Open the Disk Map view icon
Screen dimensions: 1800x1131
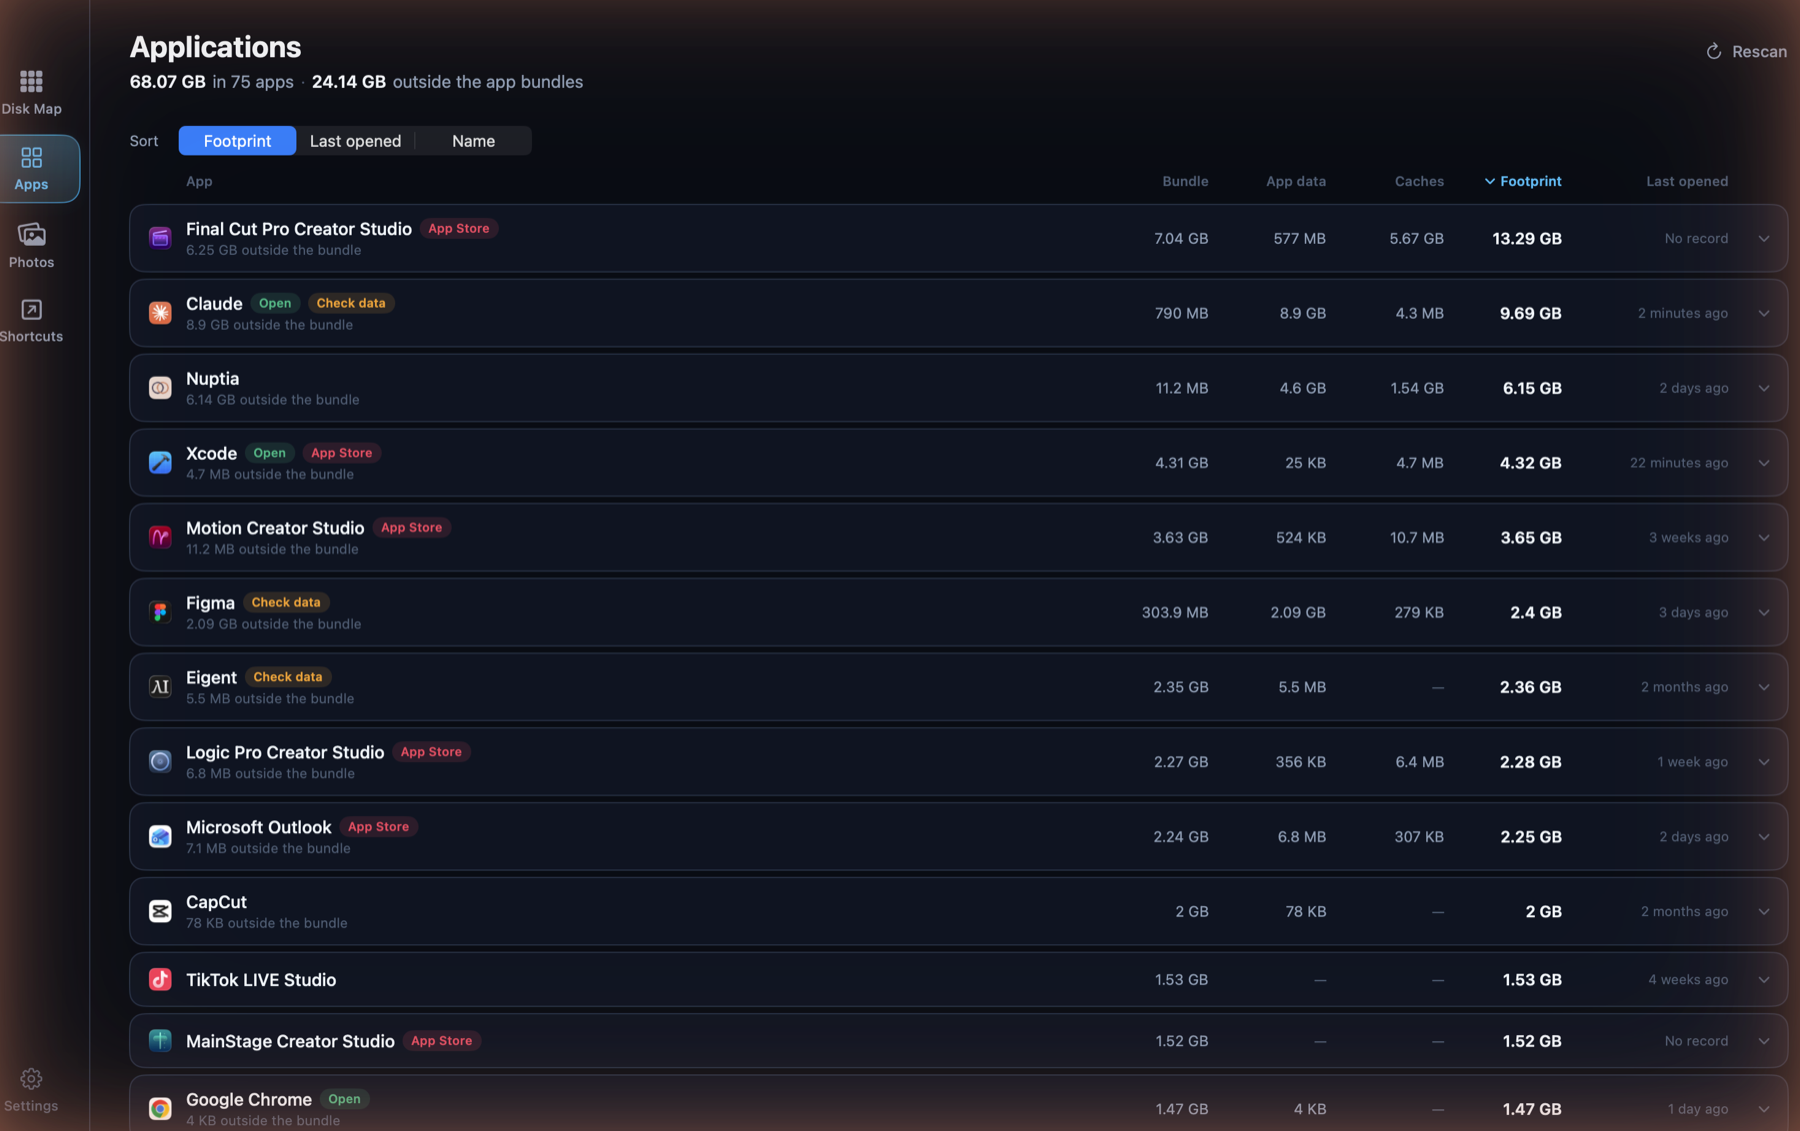pyautogui.click(x=31, y=81)
